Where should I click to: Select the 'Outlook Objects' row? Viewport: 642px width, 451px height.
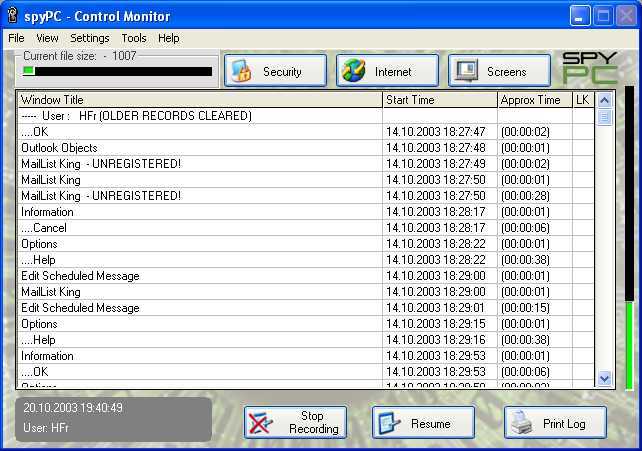point(306,148)
